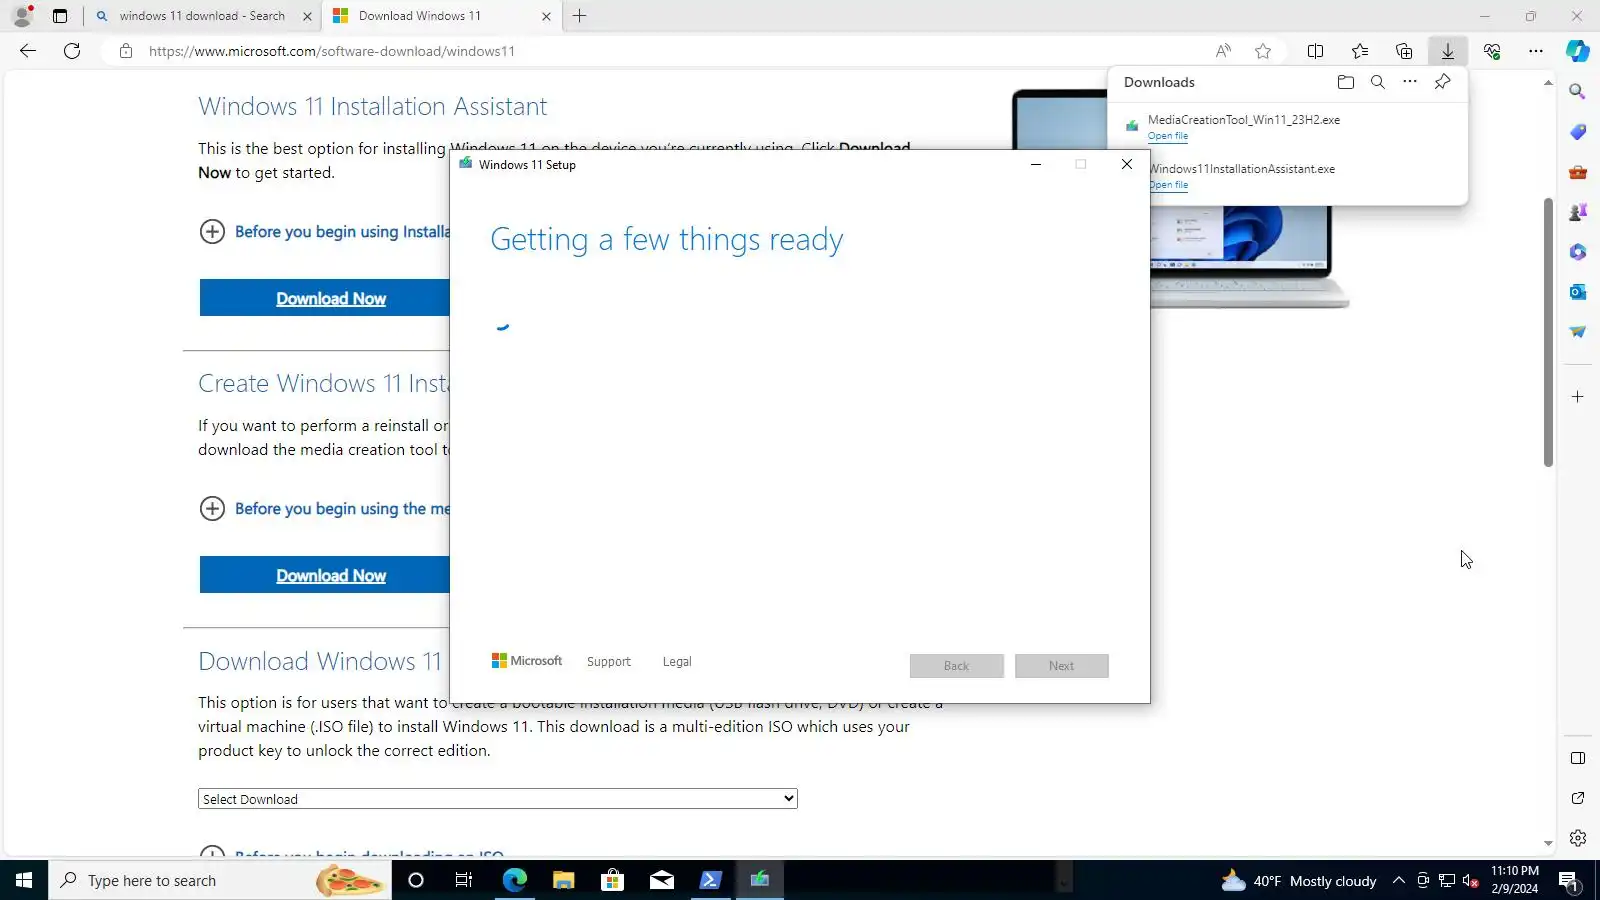The height and width of the screenshot is (900, 1600).
Task: Open the notification center icon
Action: [1568, 881]
